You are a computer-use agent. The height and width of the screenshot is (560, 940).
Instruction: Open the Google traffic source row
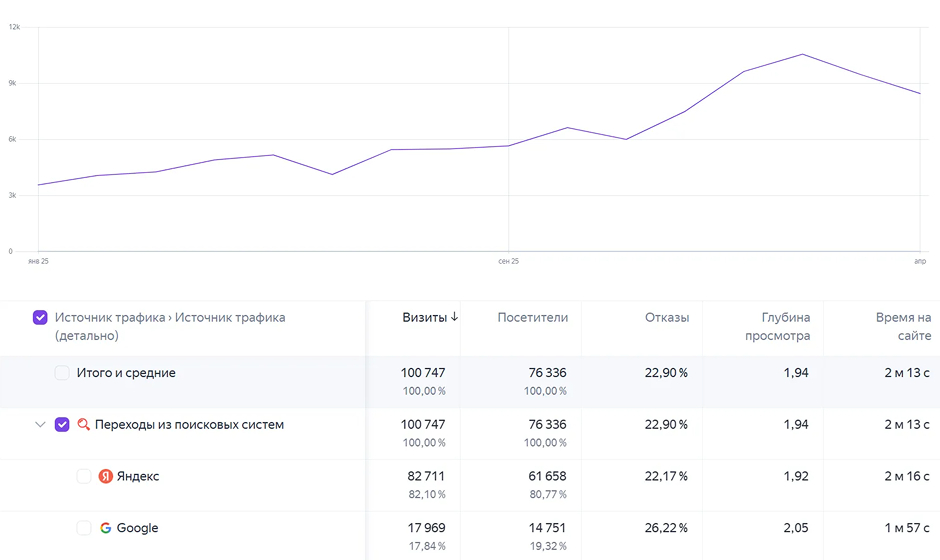(137, 528)
